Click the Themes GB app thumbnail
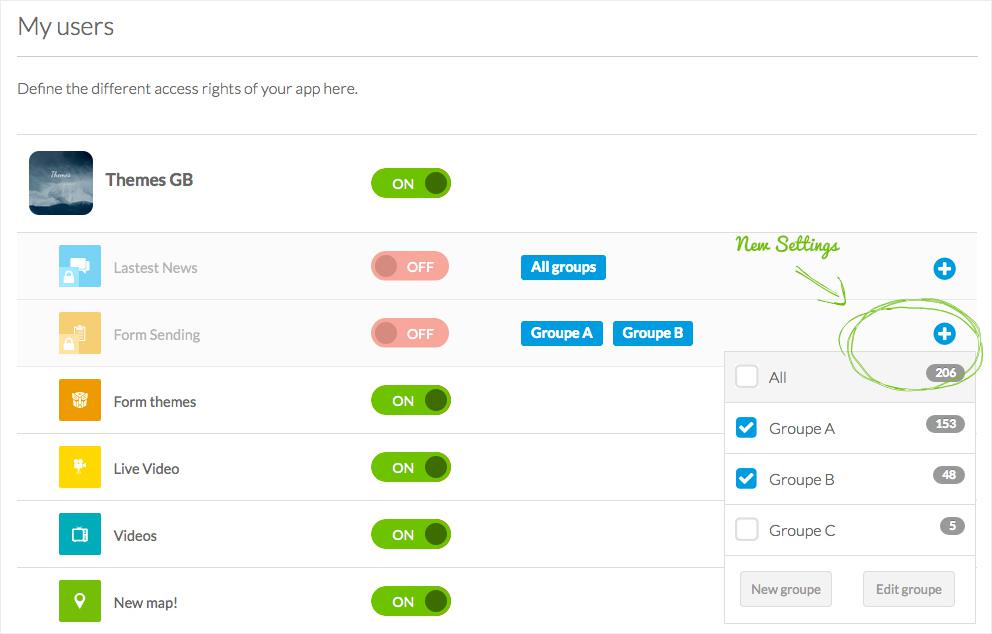 tap(61, 183)
